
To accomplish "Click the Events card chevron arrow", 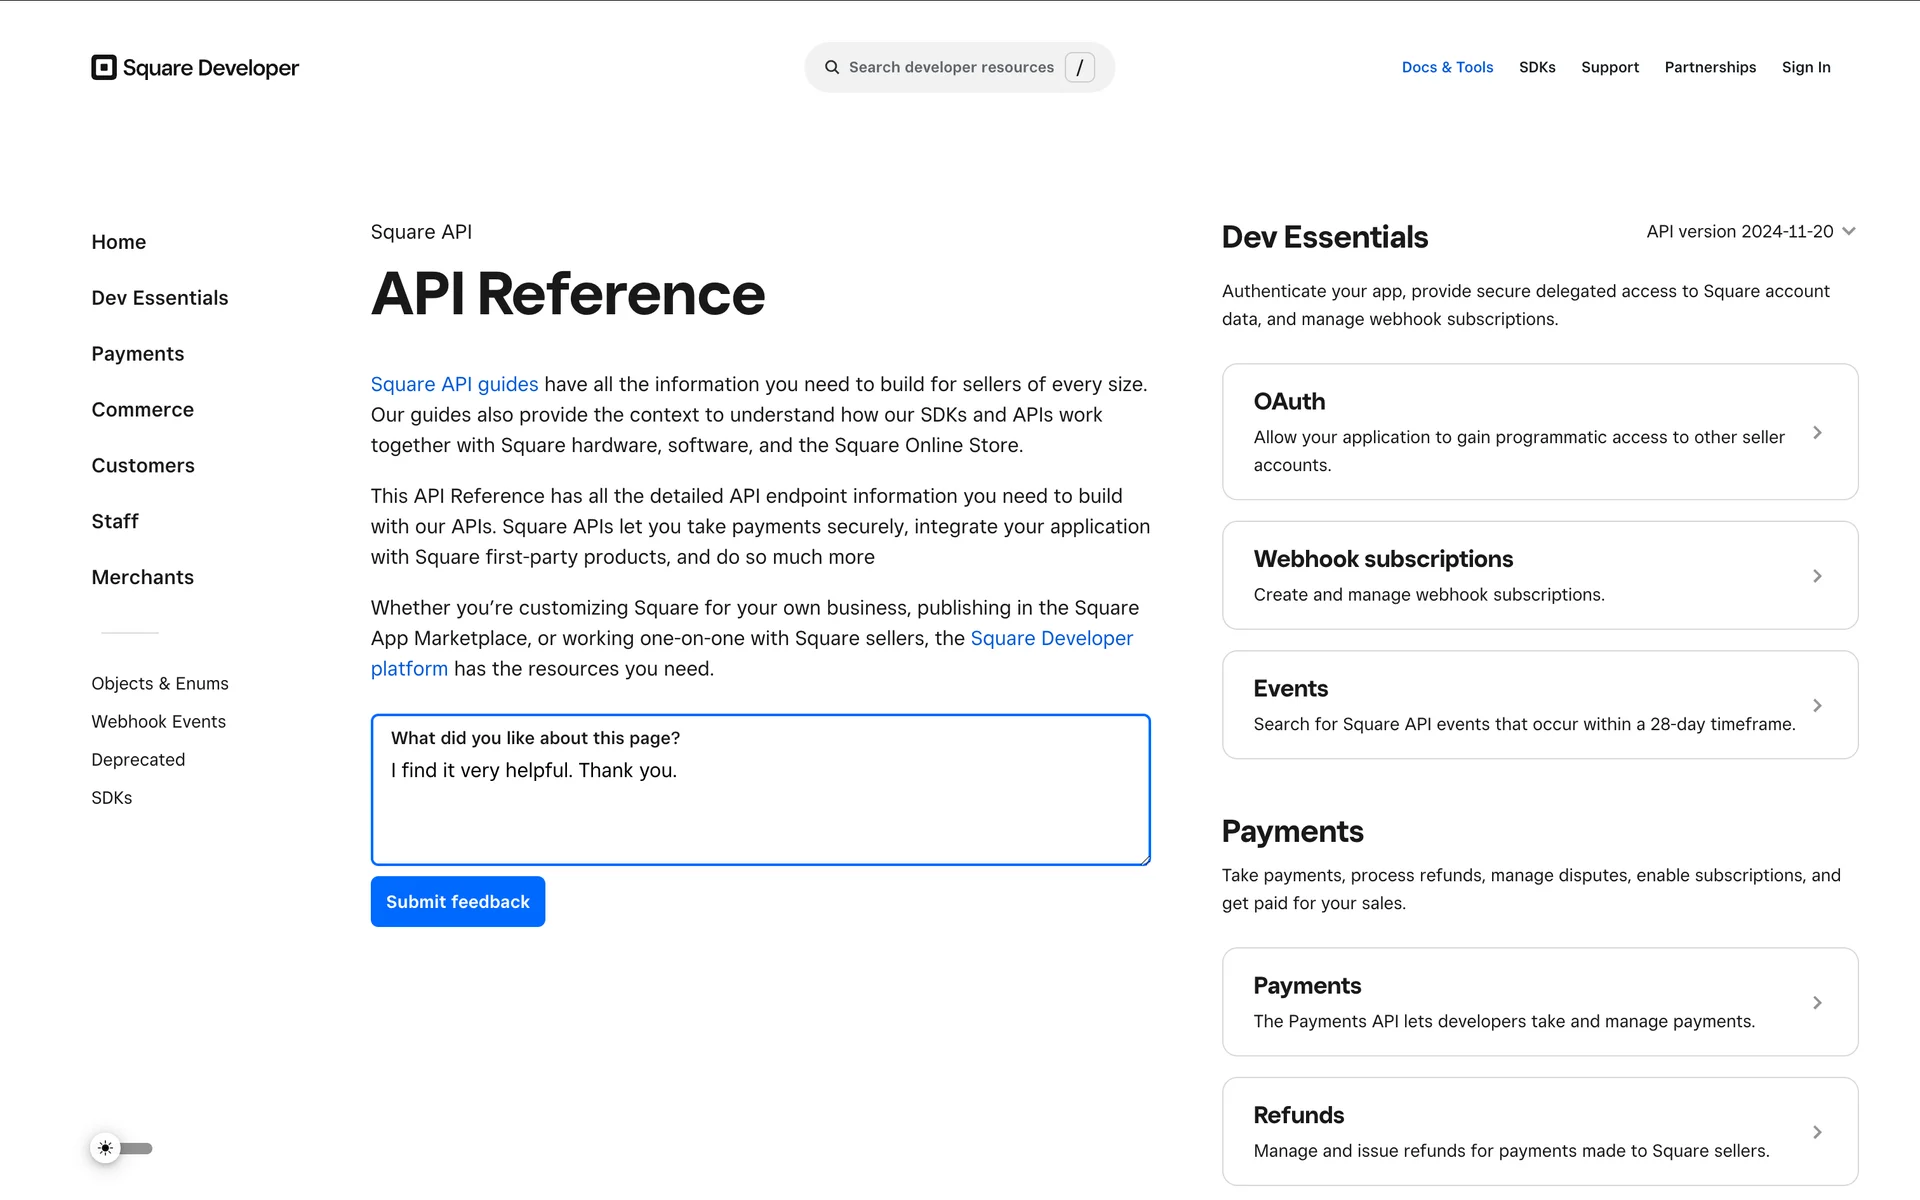I will coord(1817,706).
